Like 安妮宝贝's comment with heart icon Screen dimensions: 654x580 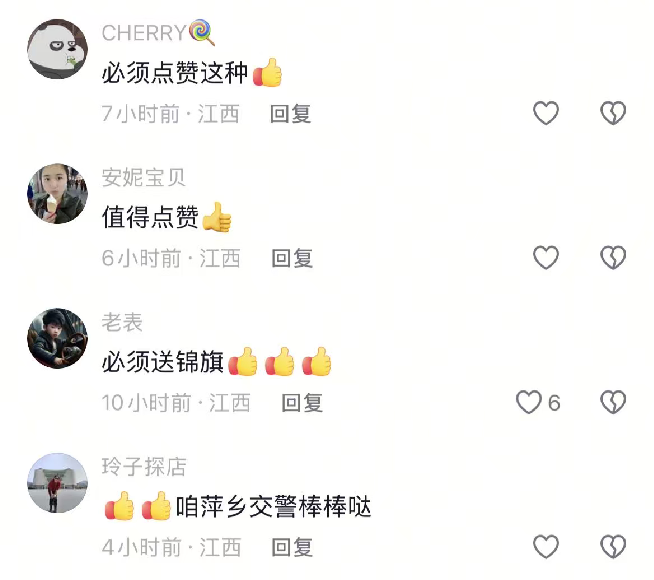click(x=546, y=257)
